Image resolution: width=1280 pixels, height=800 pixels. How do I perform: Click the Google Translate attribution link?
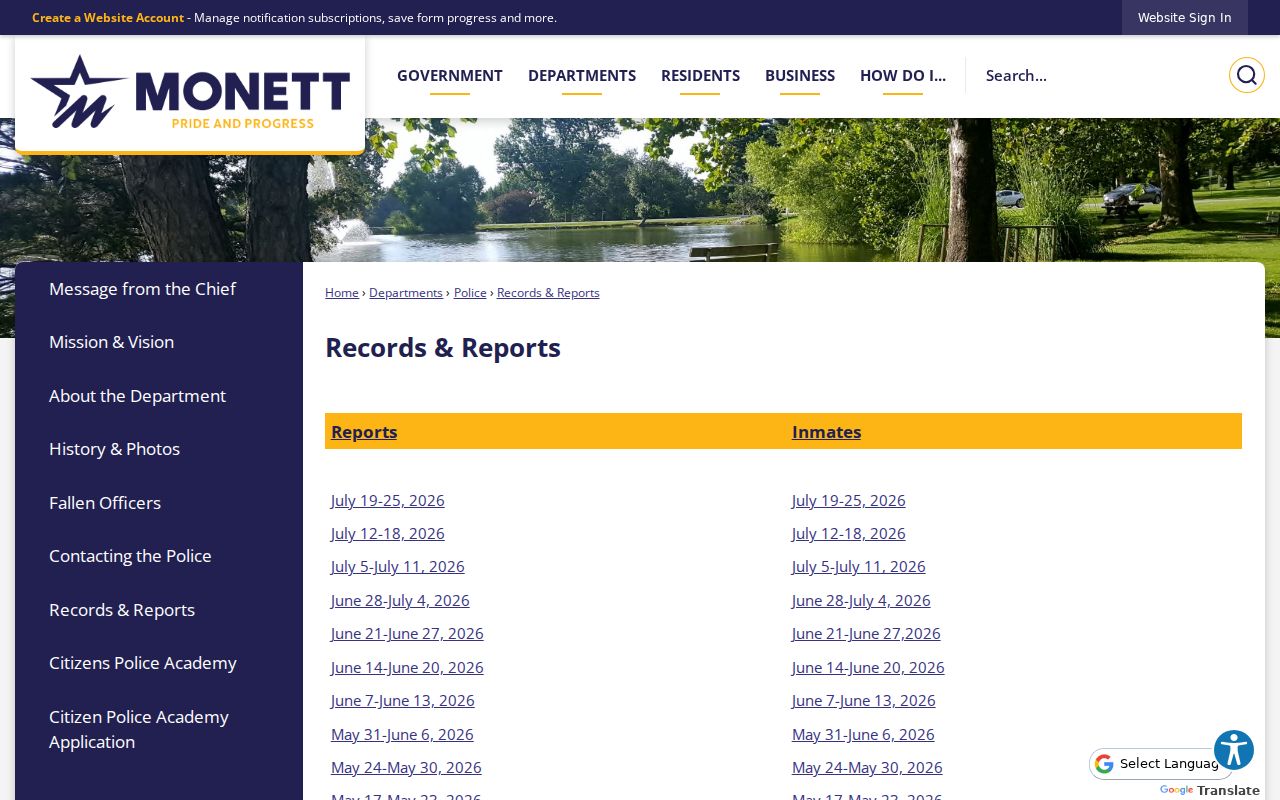click(1210, 790)
